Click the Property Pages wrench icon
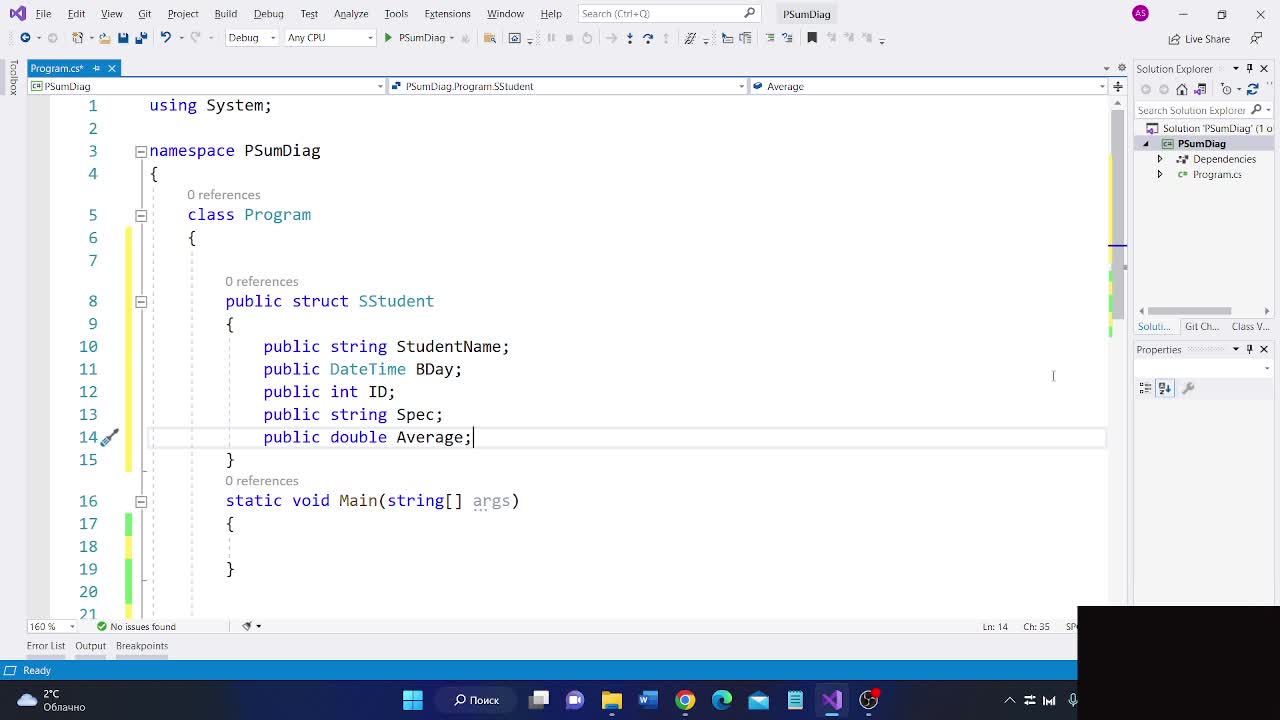Viewport: 1280px width, 720px height. tap(1188, 388)
